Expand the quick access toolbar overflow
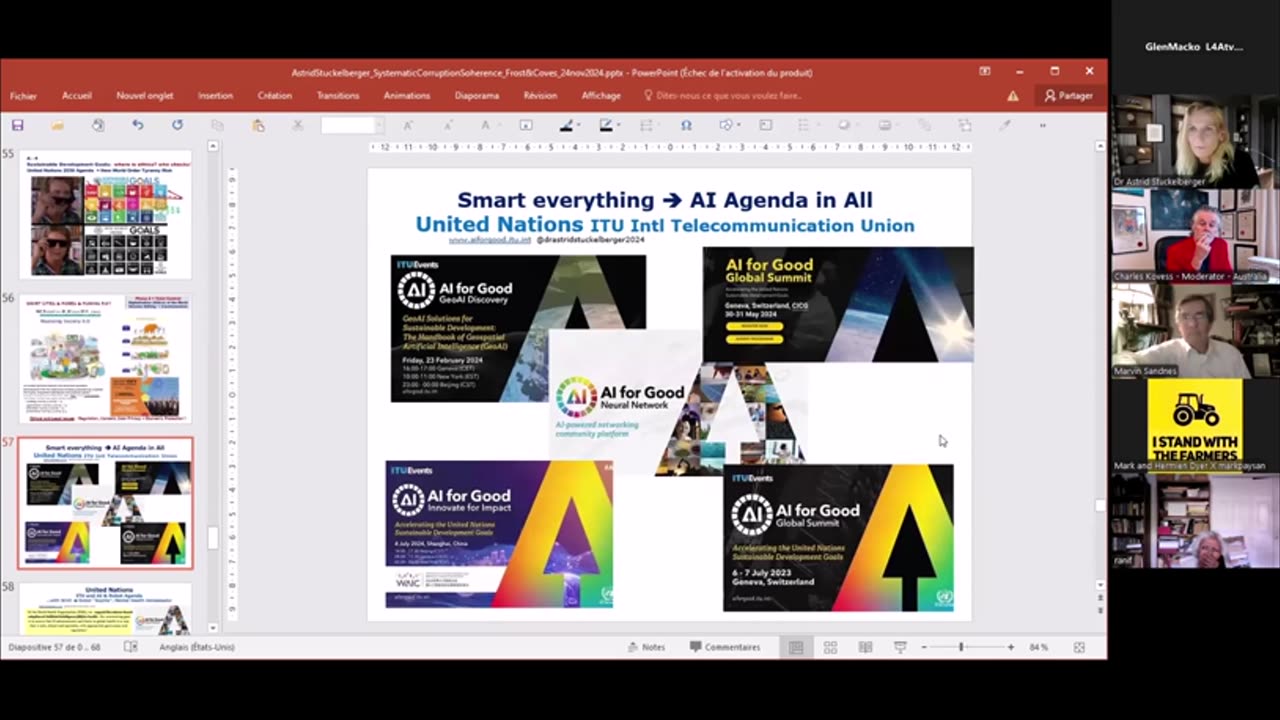The width and height of the screenshot is (1280, 720). pos(1042,125)
